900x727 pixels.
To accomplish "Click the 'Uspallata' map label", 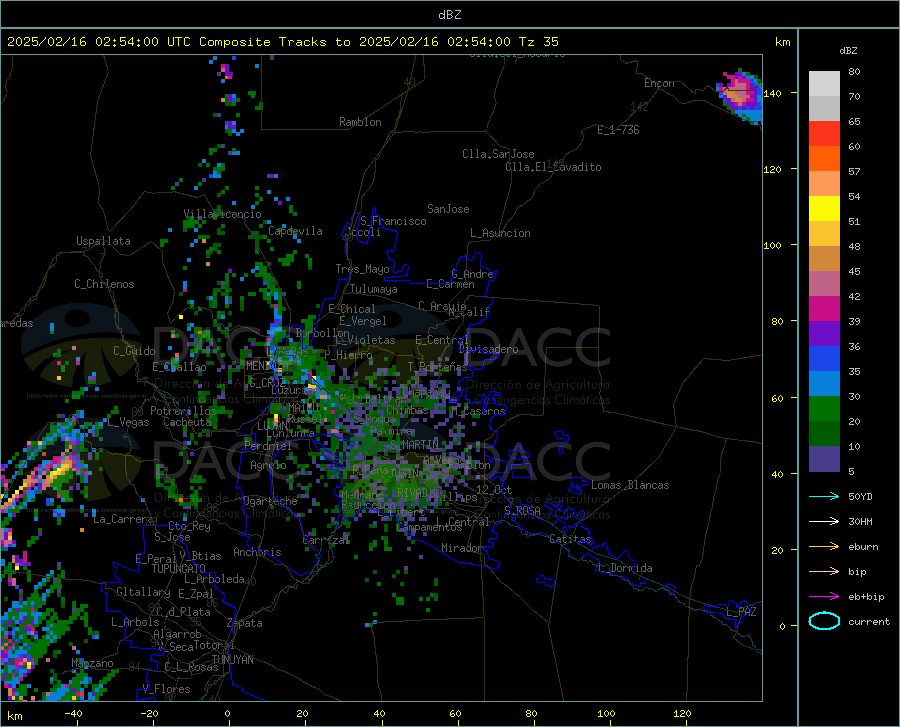I will 103,241.
